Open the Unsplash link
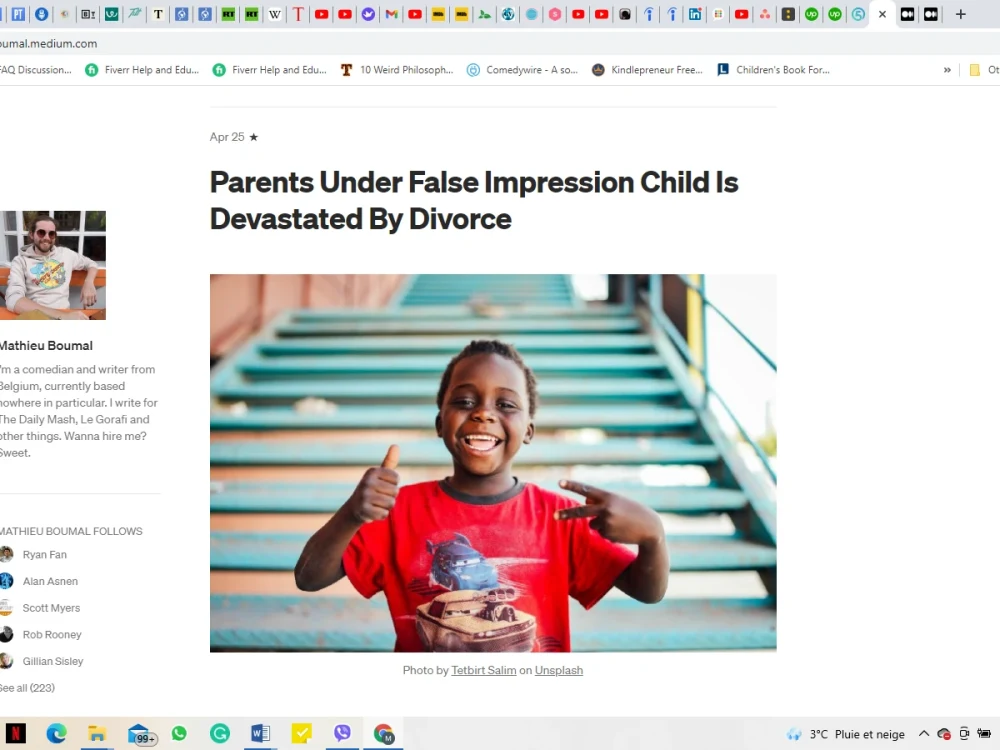Image resolution: width=1000 pixels, height=750 pixels. 559,670
